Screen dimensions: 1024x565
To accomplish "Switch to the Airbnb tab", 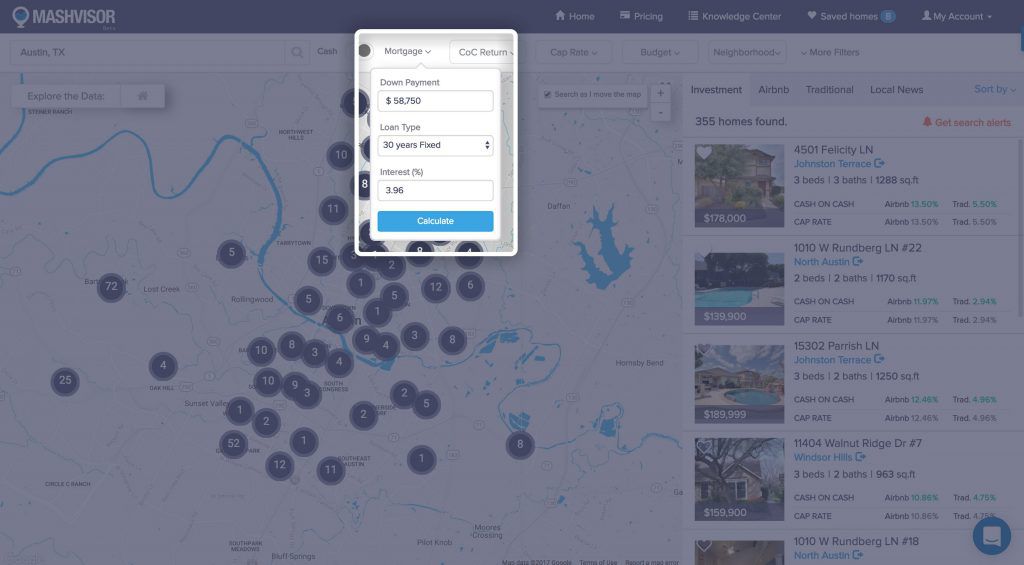I will tap(773, 89).
